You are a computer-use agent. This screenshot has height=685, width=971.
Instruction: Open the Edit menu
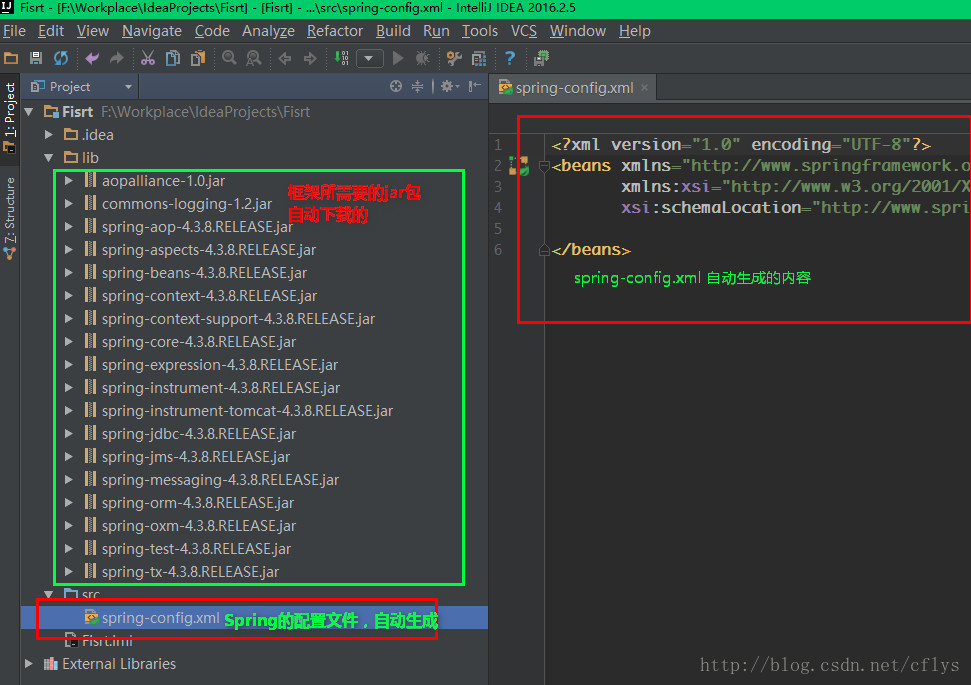51,31
